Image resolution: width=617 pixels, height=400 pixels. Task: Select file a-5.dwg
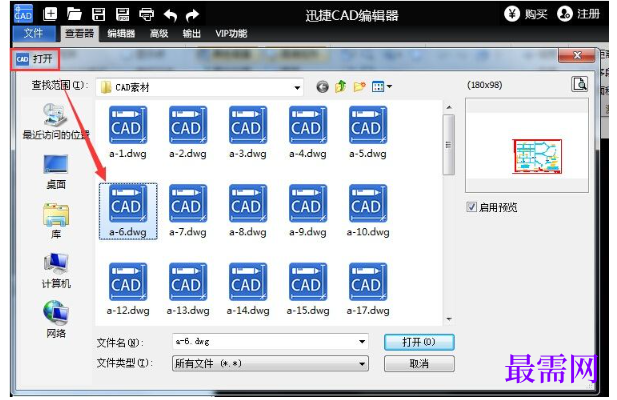click(368, 133)
